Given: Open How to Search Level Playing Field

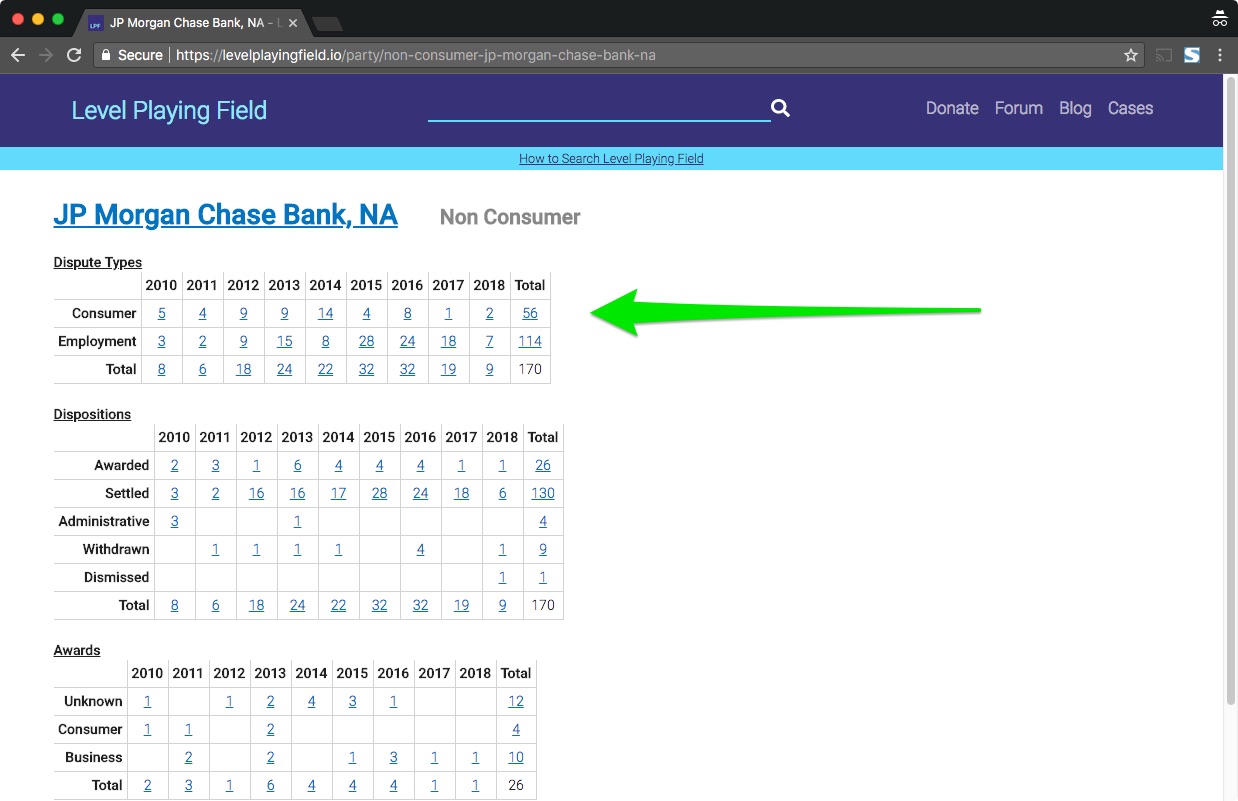Looking at the screenshot, I should [x=611, y=158].
